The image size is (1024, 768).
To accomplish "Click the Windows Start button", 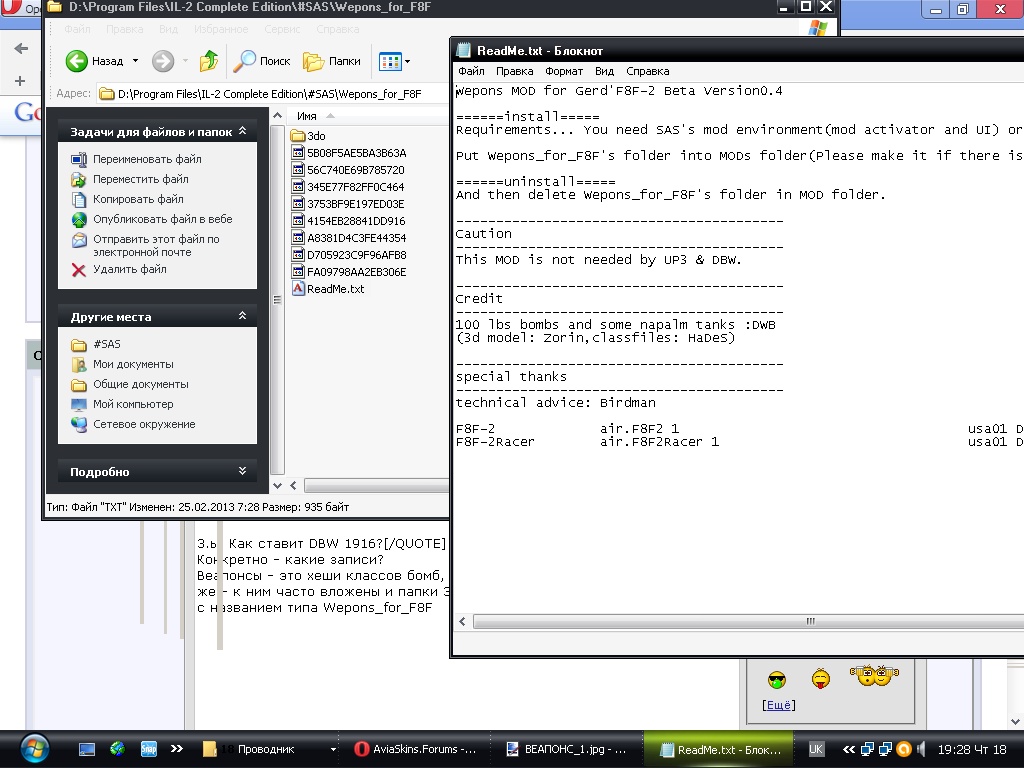I will pos(34,747).
